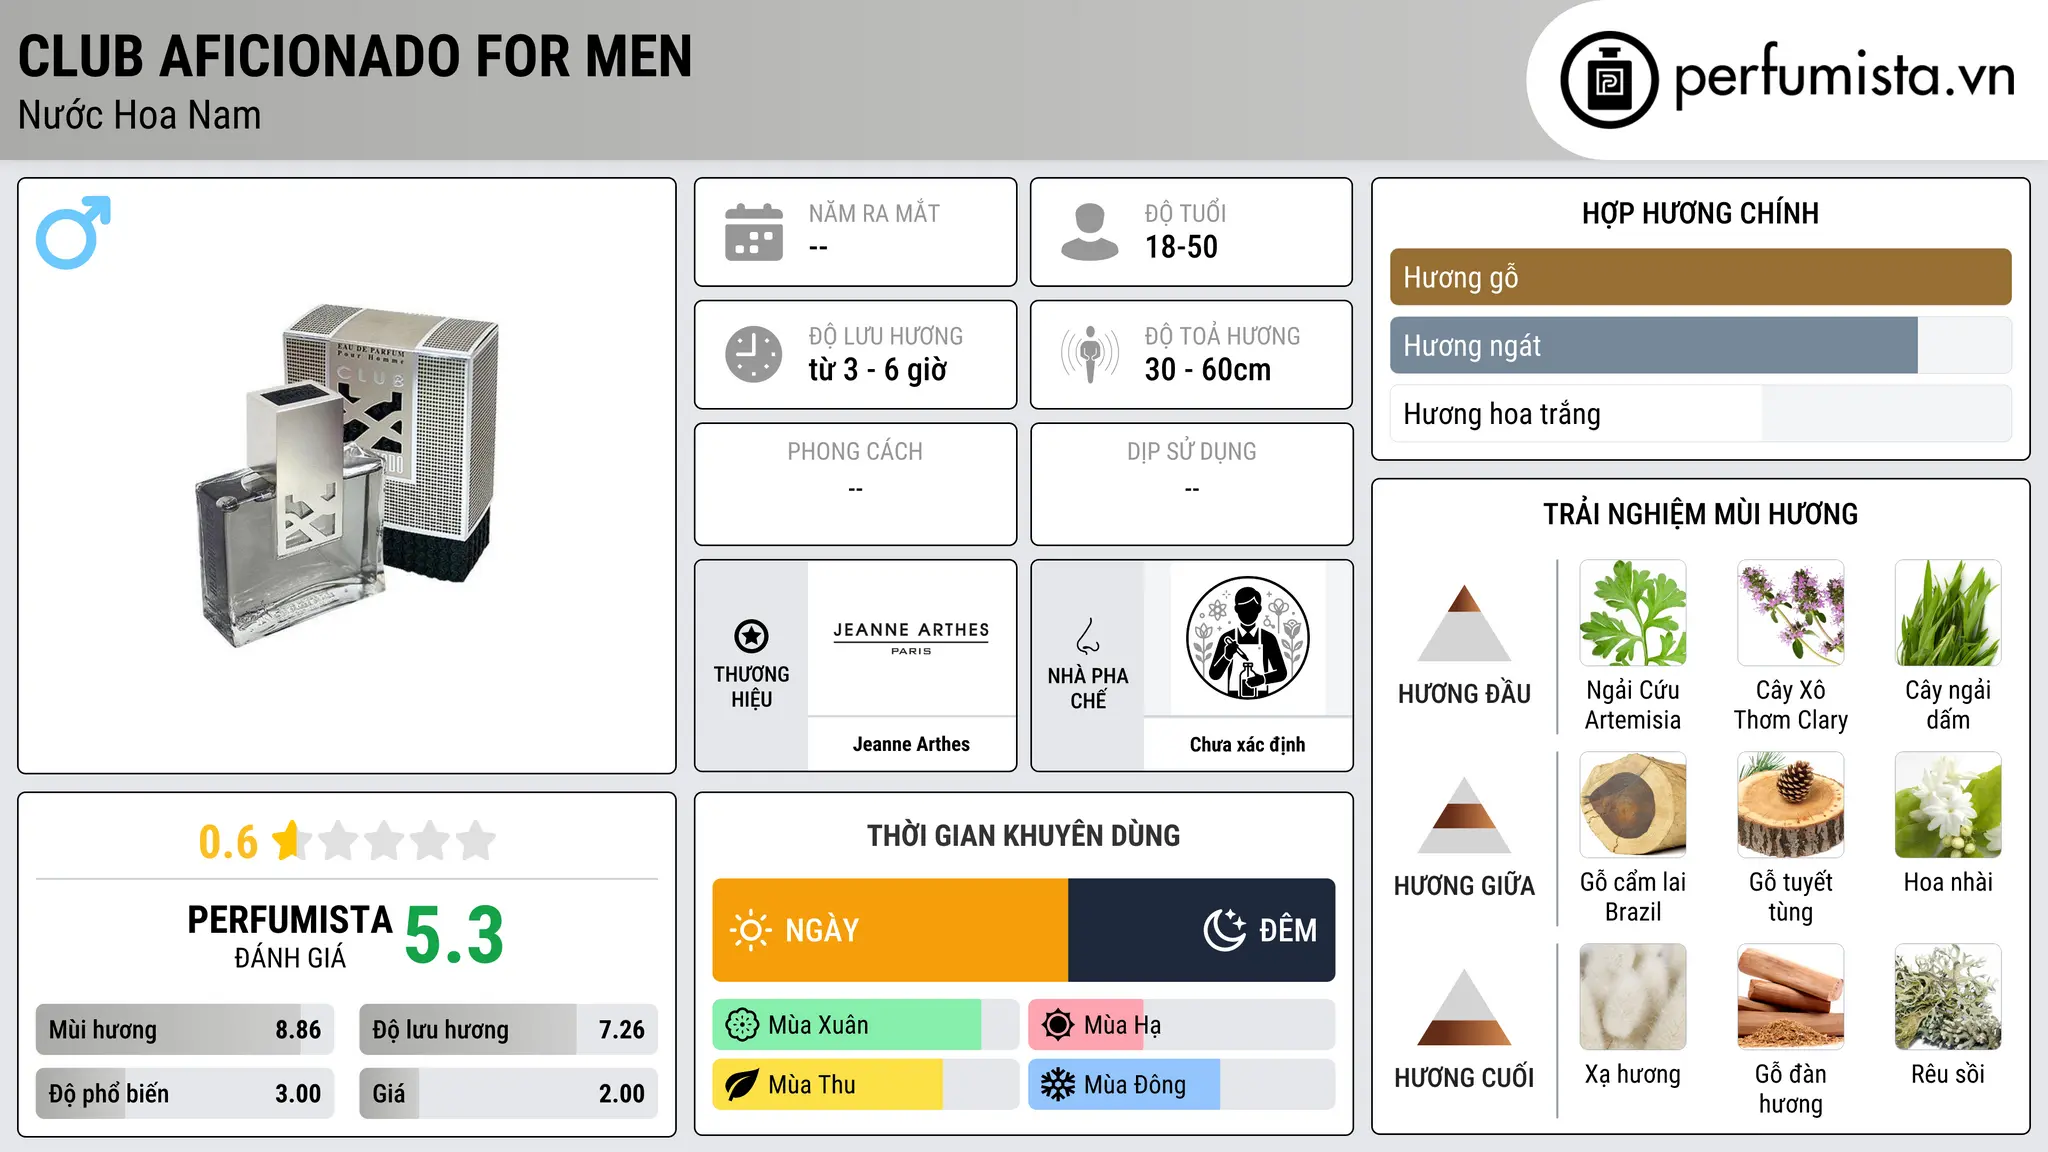Click the person icon beside Độ tuổi

point(1090,232)
